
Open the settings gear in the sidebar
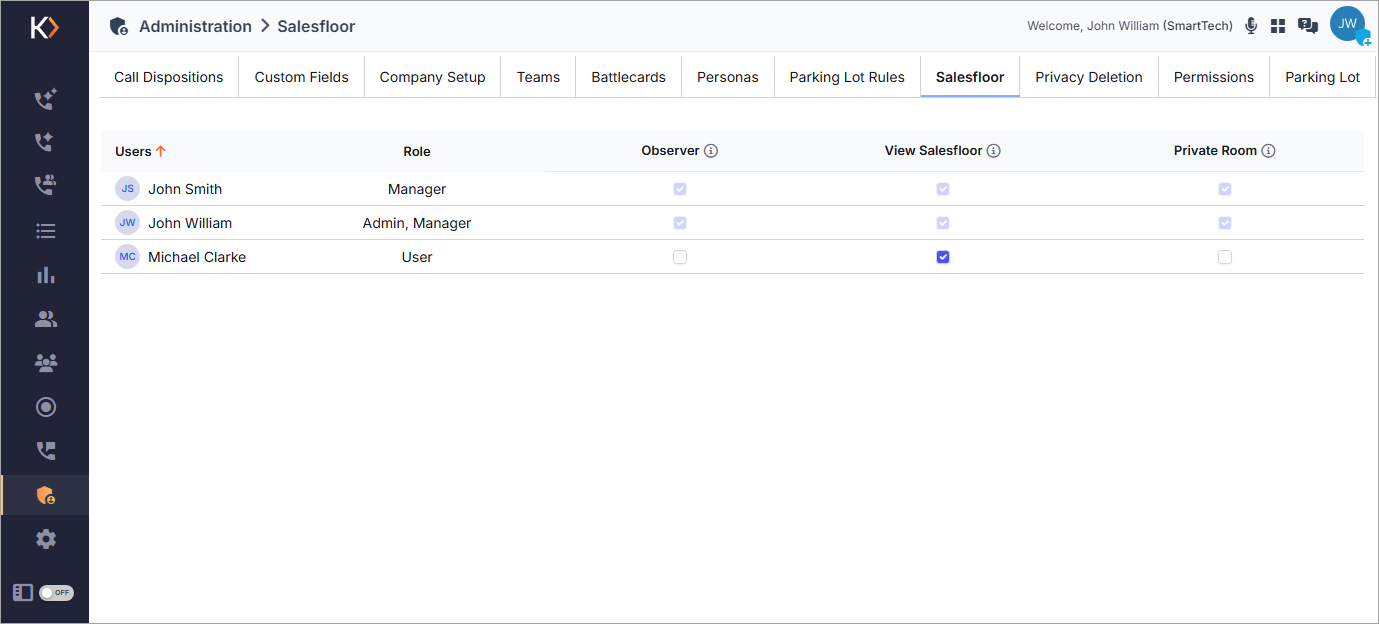coord(45,539)
